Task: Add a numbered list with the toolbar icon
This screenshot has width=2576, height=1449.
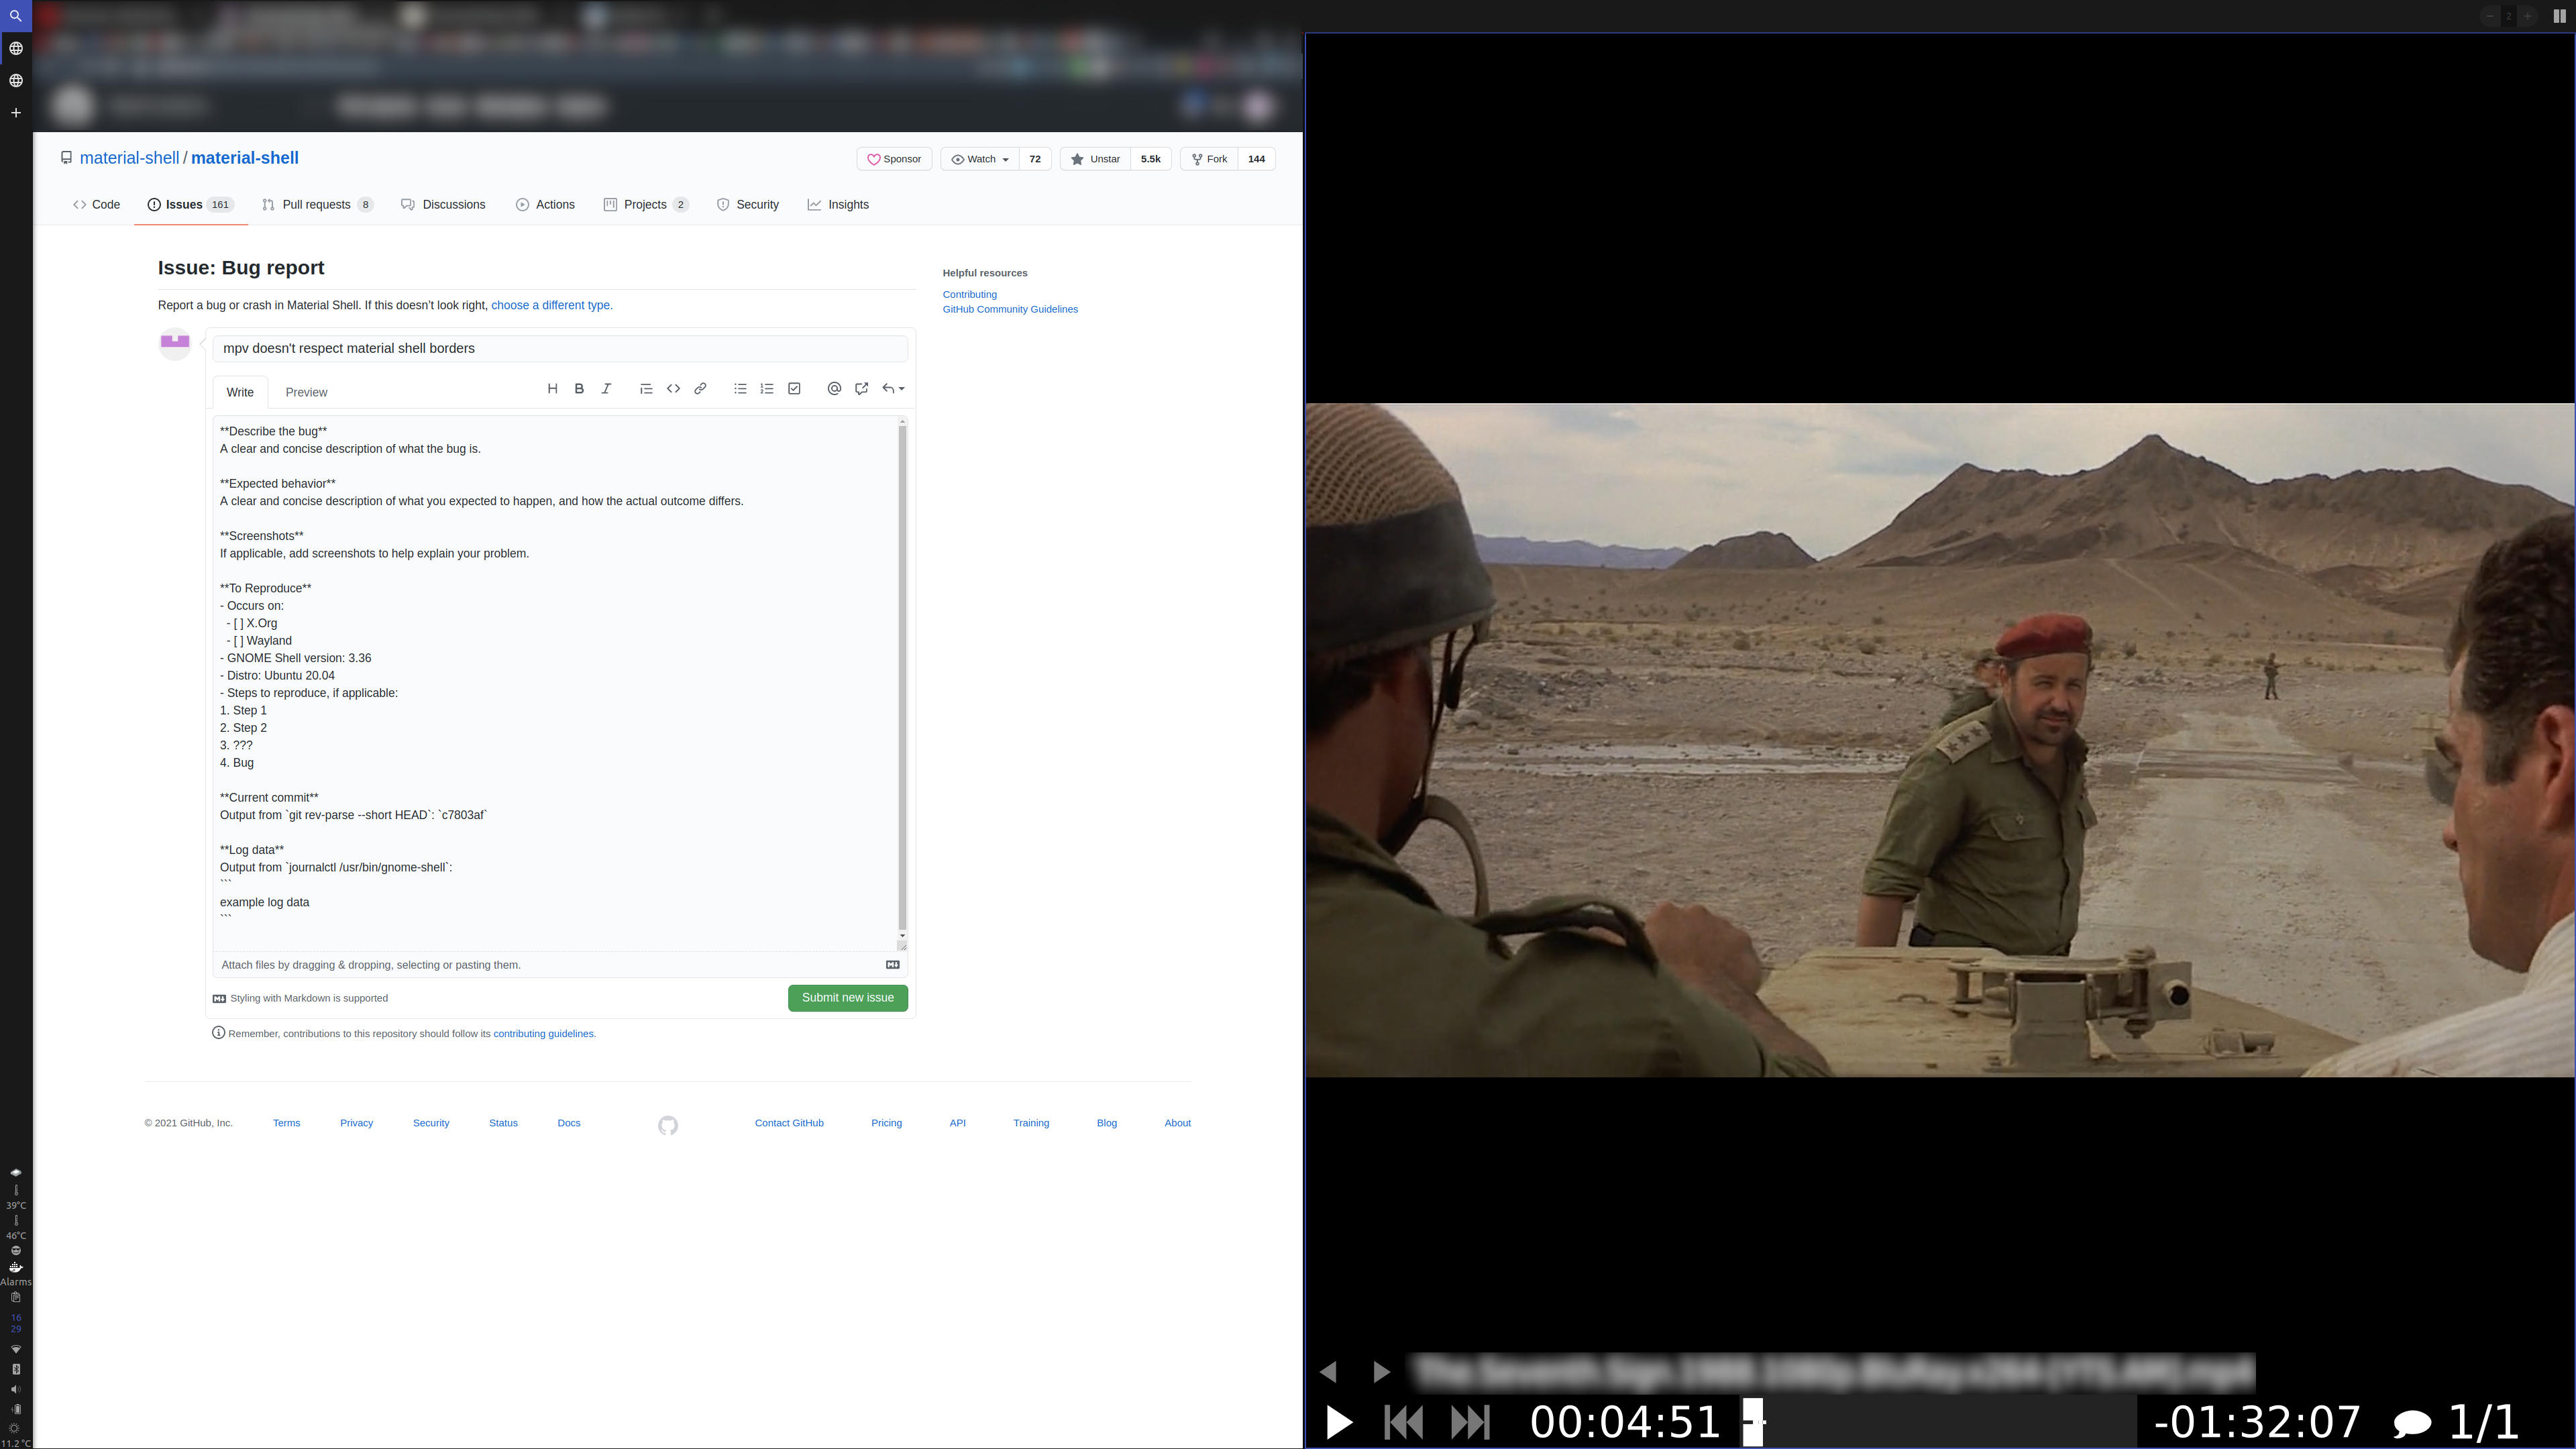Action: pyautogui.click(x=767, y=389)
